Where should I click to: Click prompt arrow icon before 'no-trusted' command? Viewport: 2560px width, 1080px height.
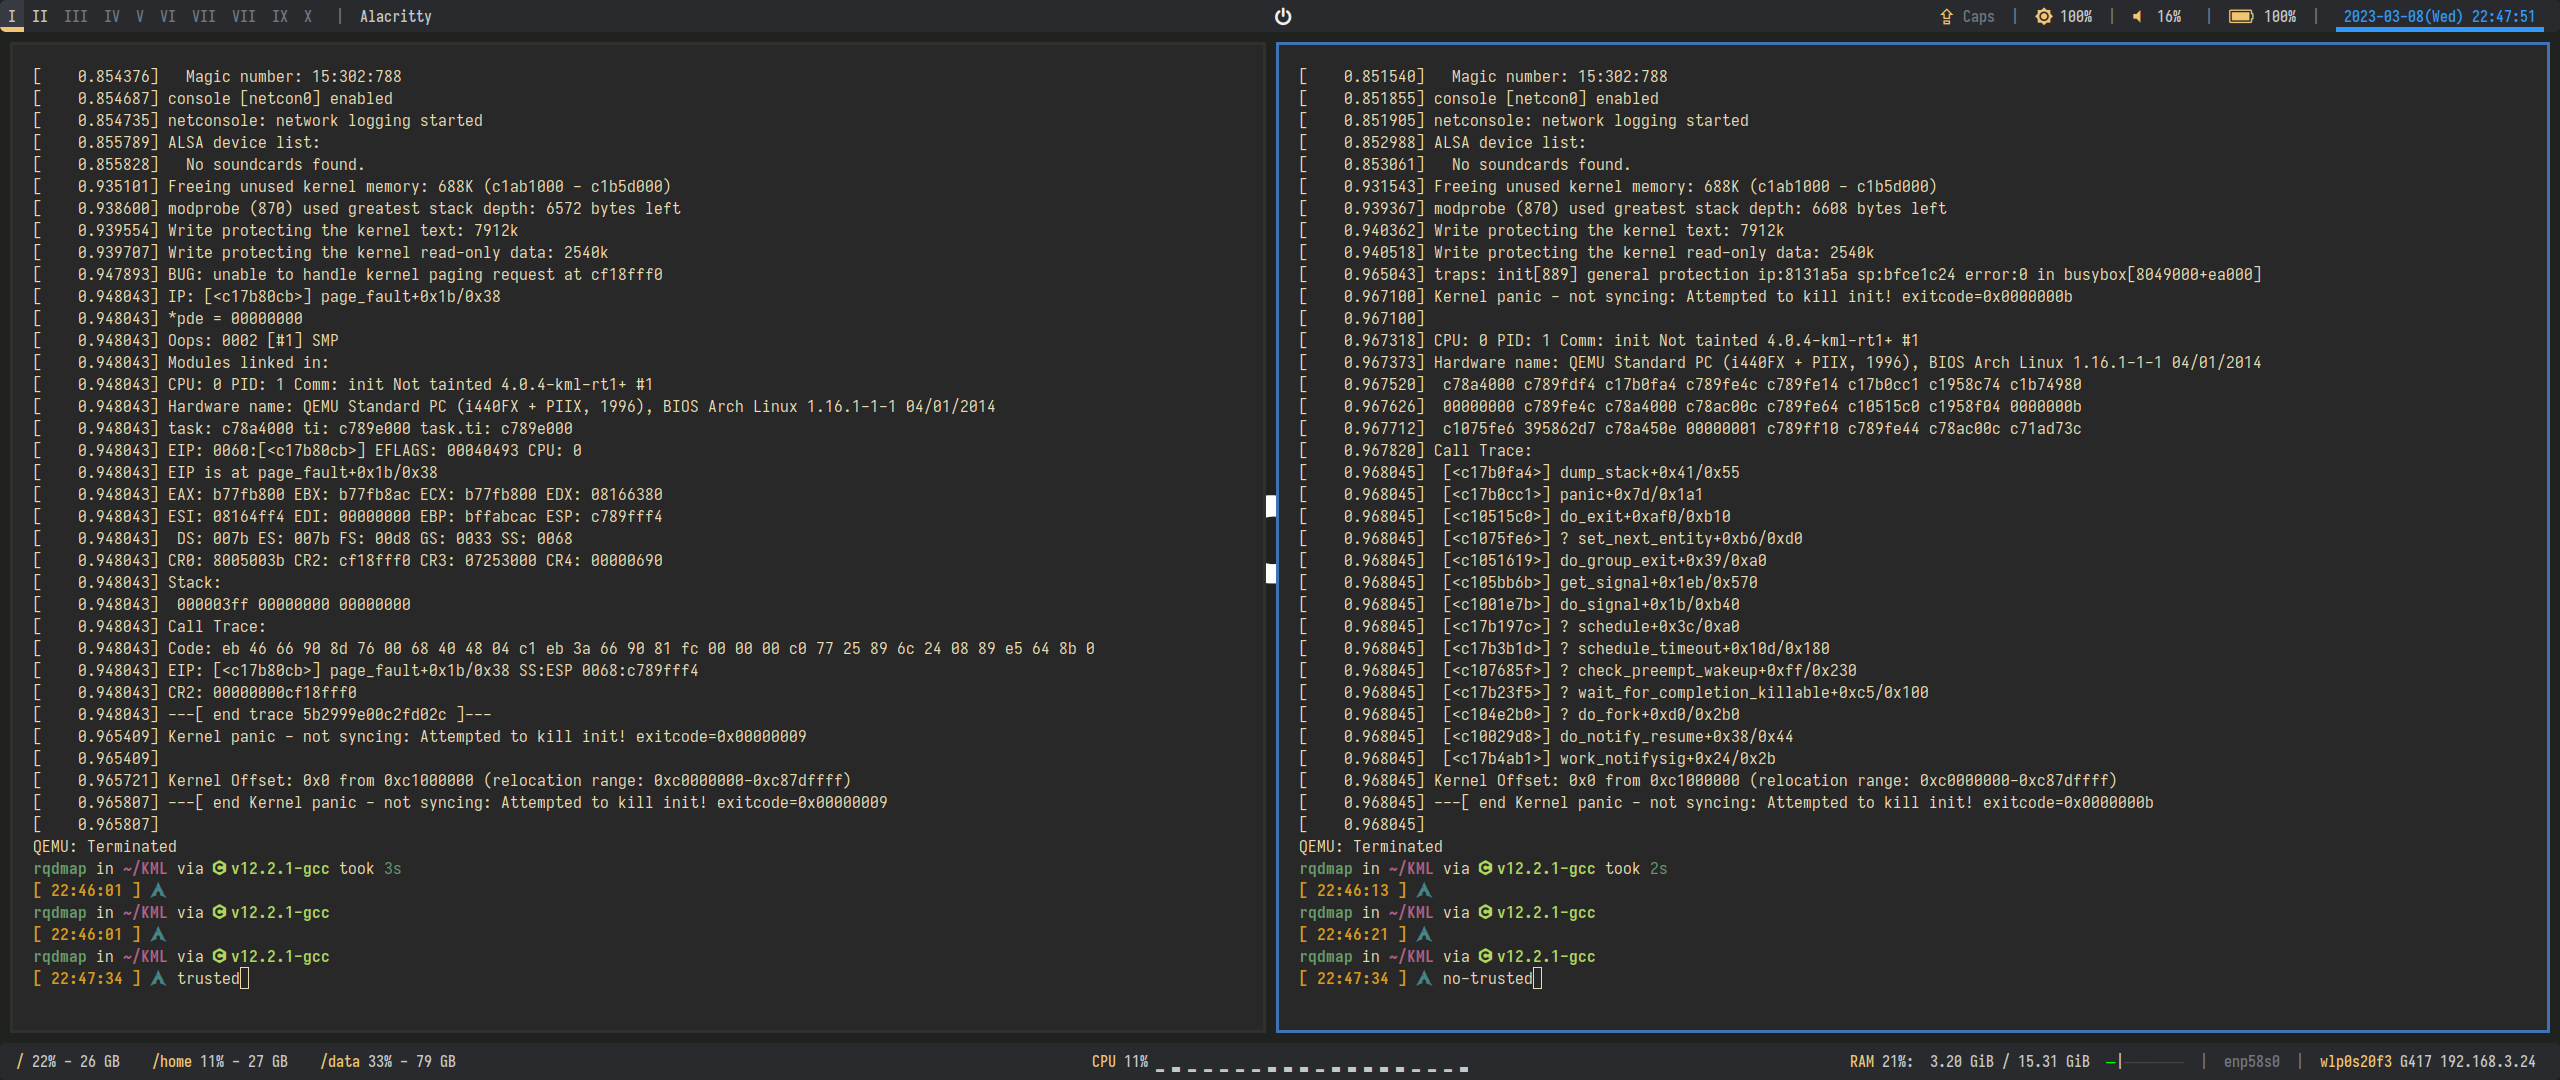[1424, 978]
